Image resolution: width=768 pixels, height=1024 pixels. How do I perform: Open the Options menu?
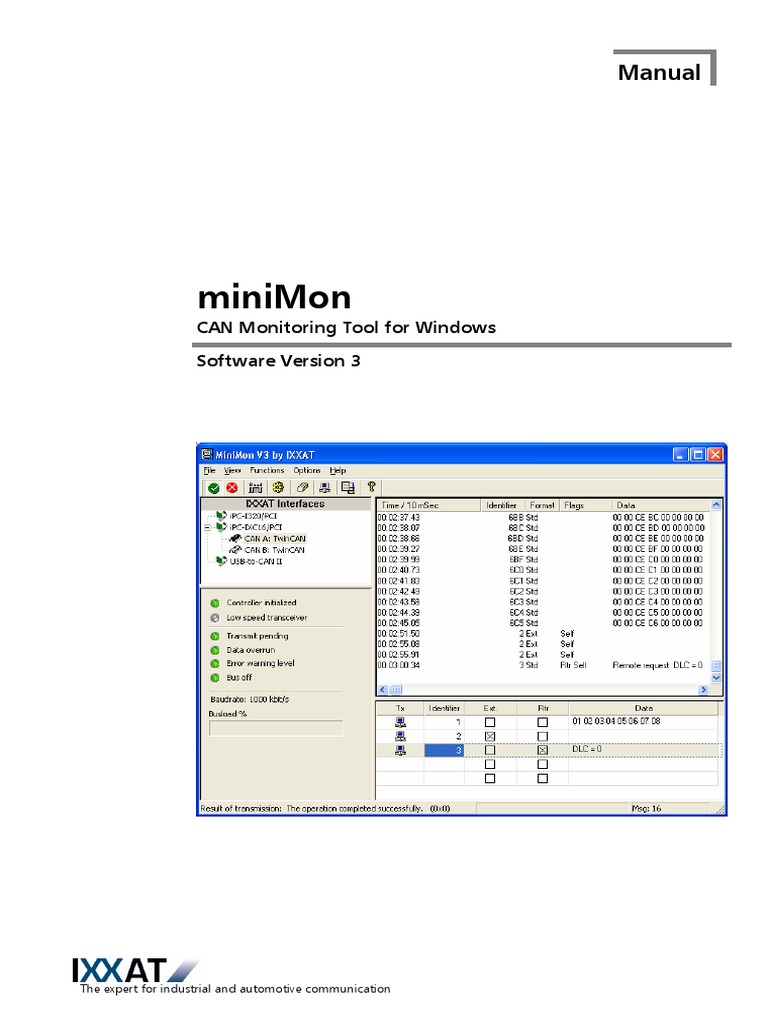coord(307,470)
